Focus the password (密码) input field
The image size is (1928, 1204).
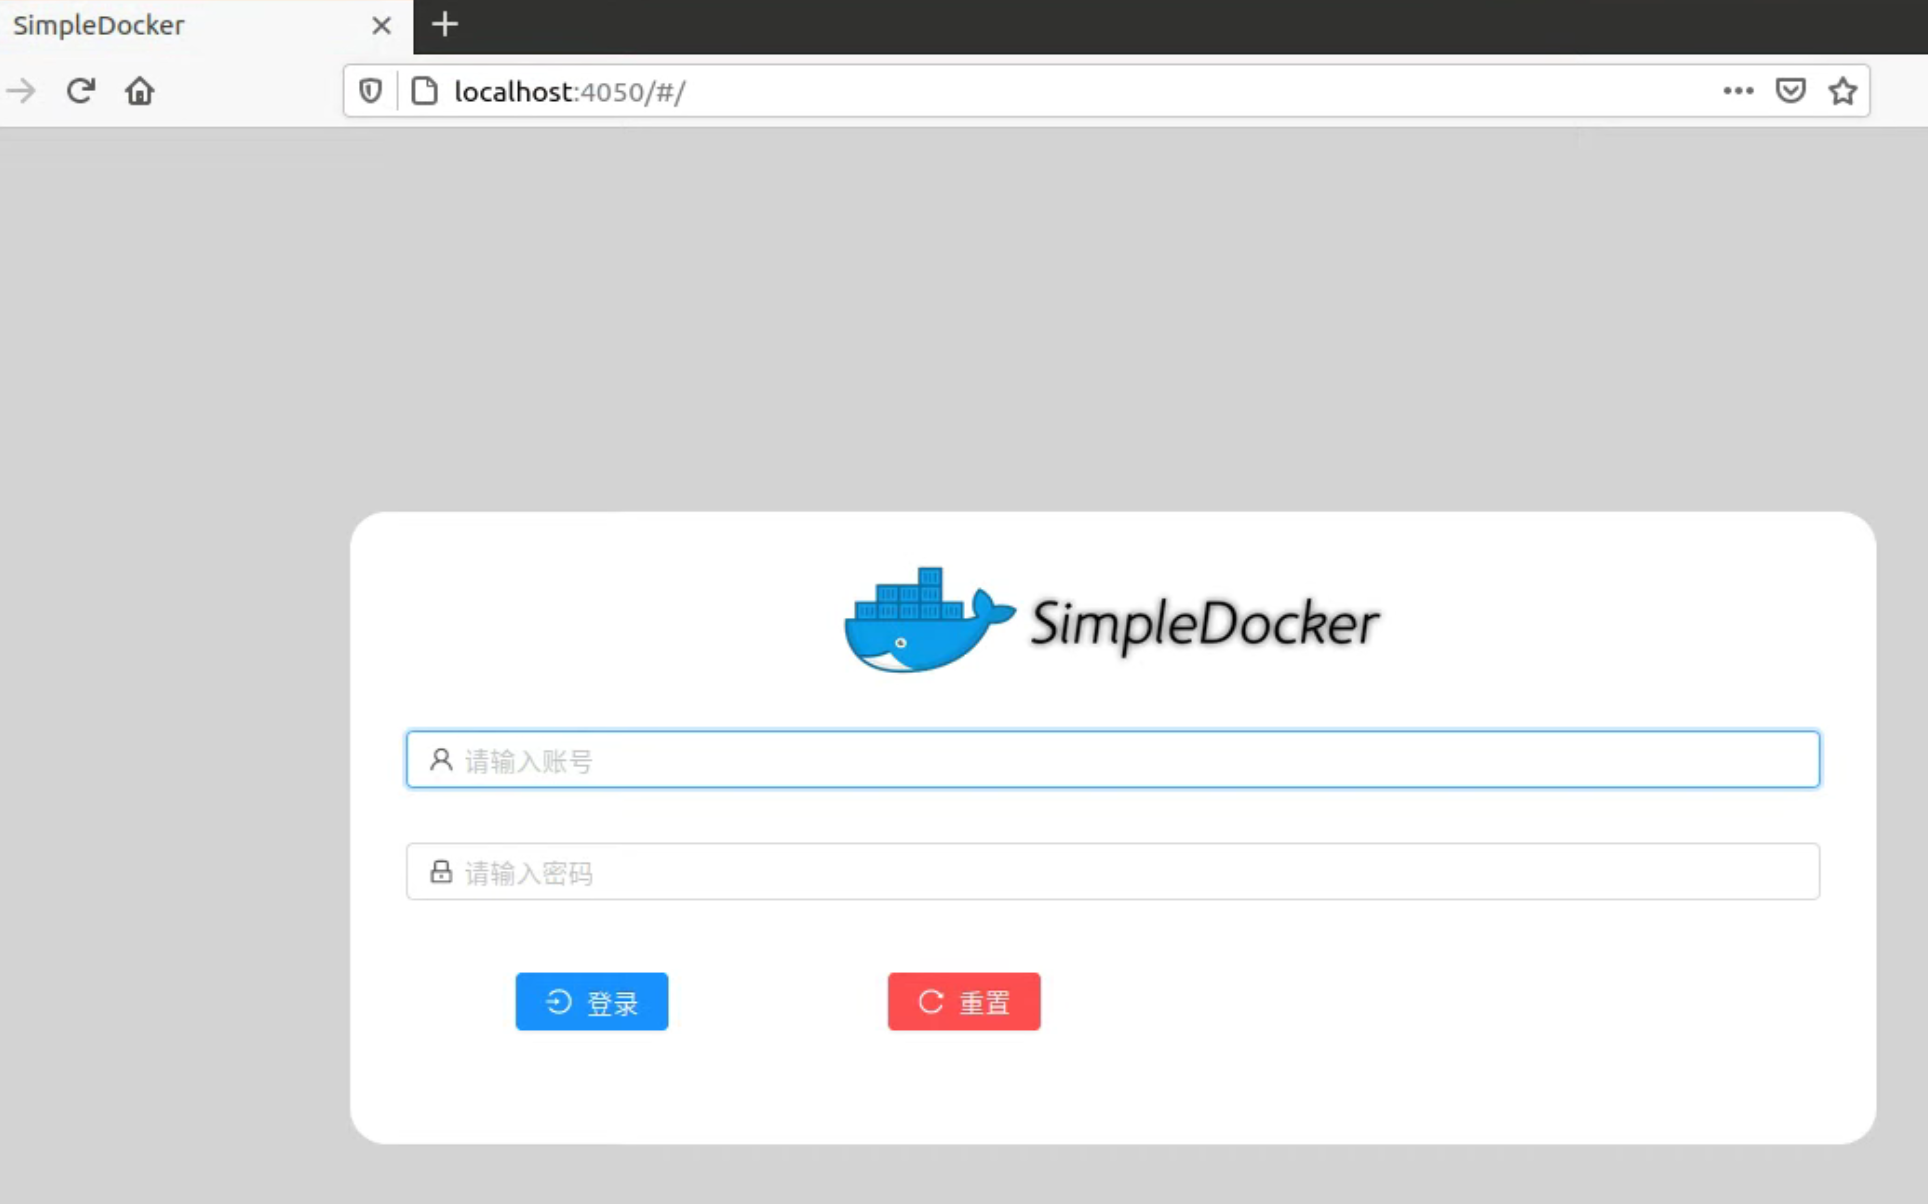(1112, 872)
